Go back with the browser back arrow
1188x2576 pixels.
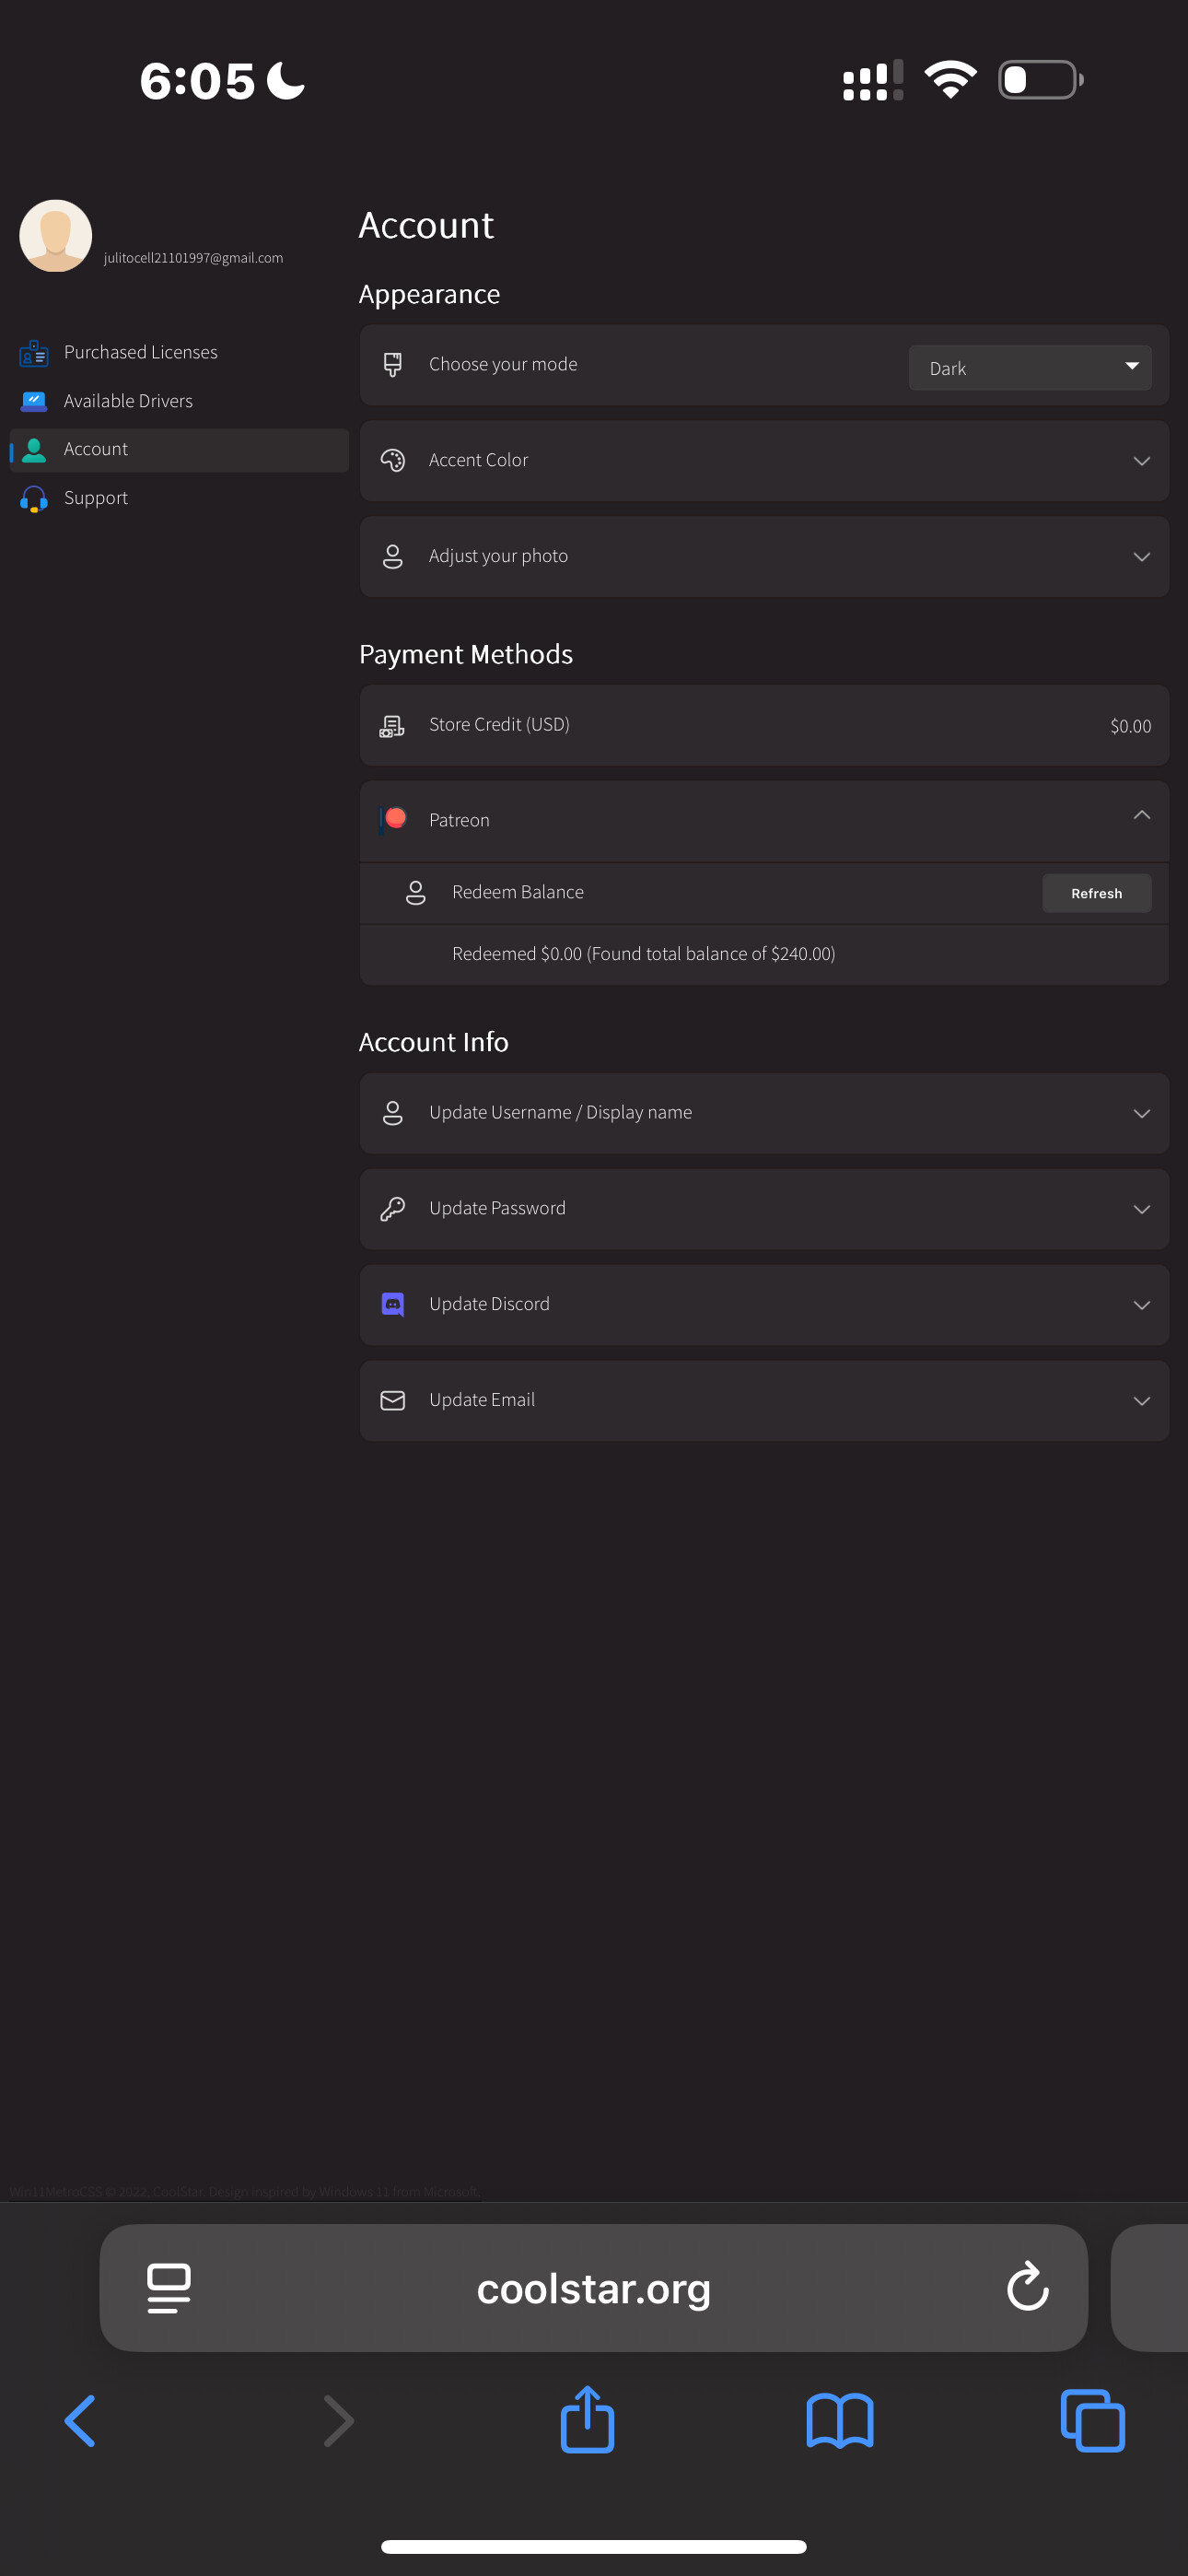pyautogui.click(x=80, y=2420)
